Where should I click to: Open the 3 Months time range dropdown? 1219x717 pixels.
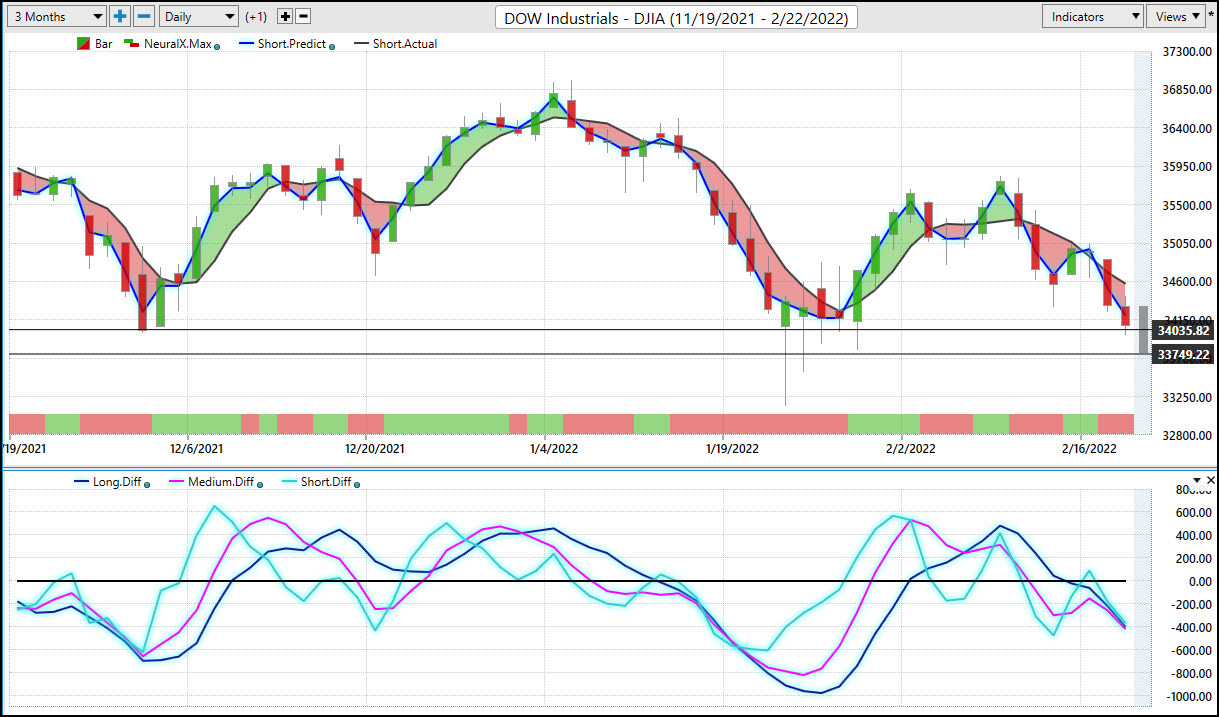point(55,16)
